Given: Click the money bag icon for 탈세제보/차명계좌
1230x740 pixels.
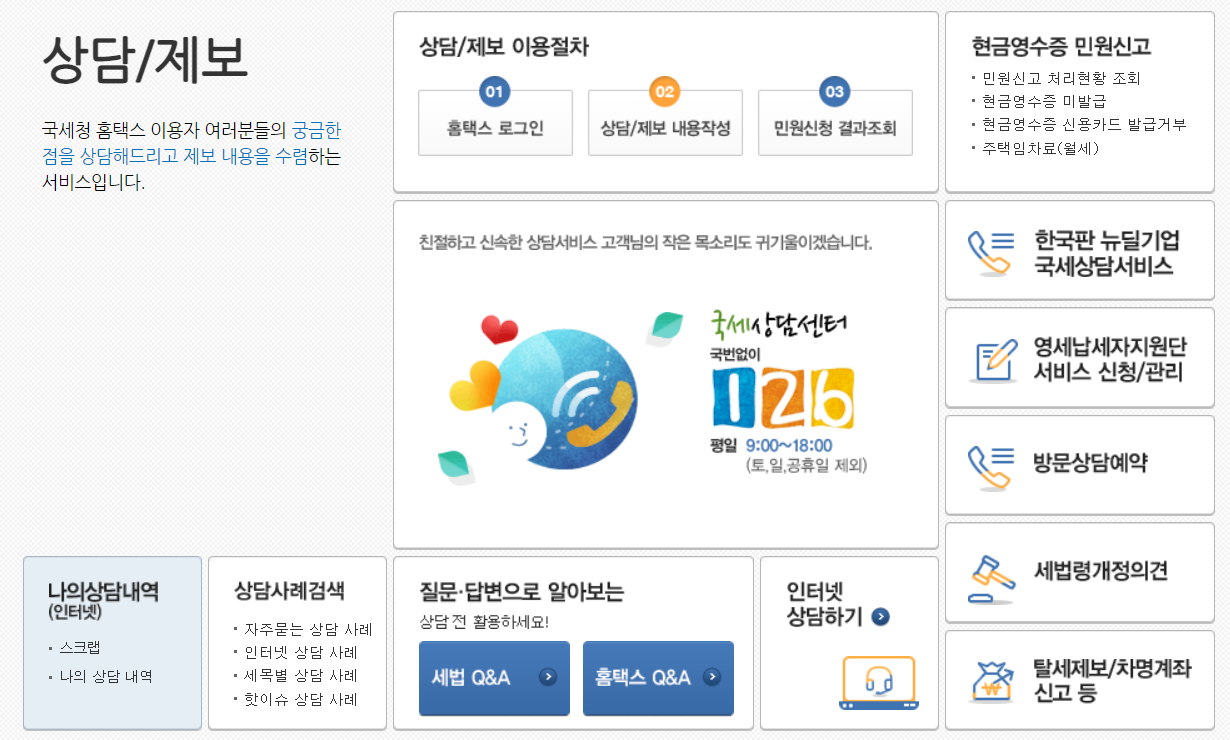Looking at the screenshot, I should point(992,681).
